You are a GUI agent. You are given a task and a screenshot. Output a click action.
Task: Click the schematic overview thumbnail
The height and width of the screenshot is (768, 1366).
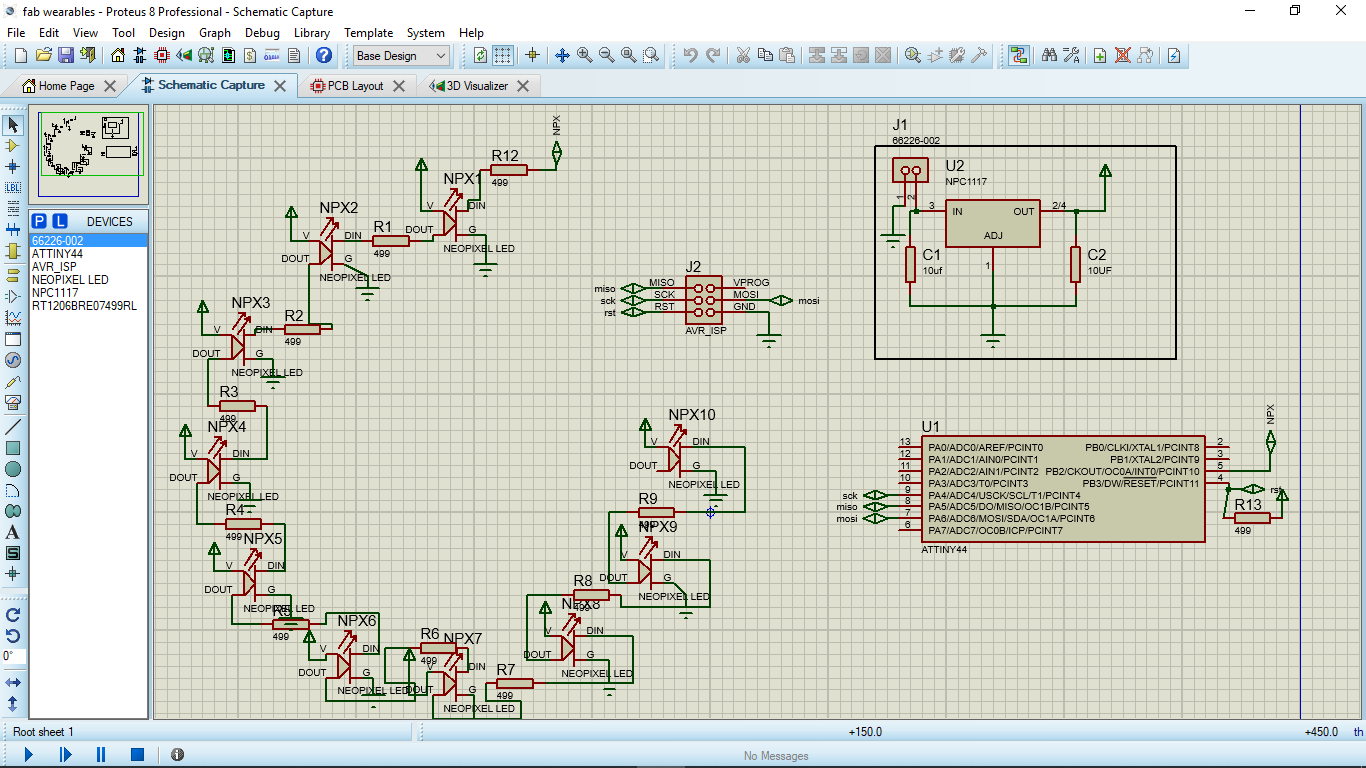(x=89, y=153)
